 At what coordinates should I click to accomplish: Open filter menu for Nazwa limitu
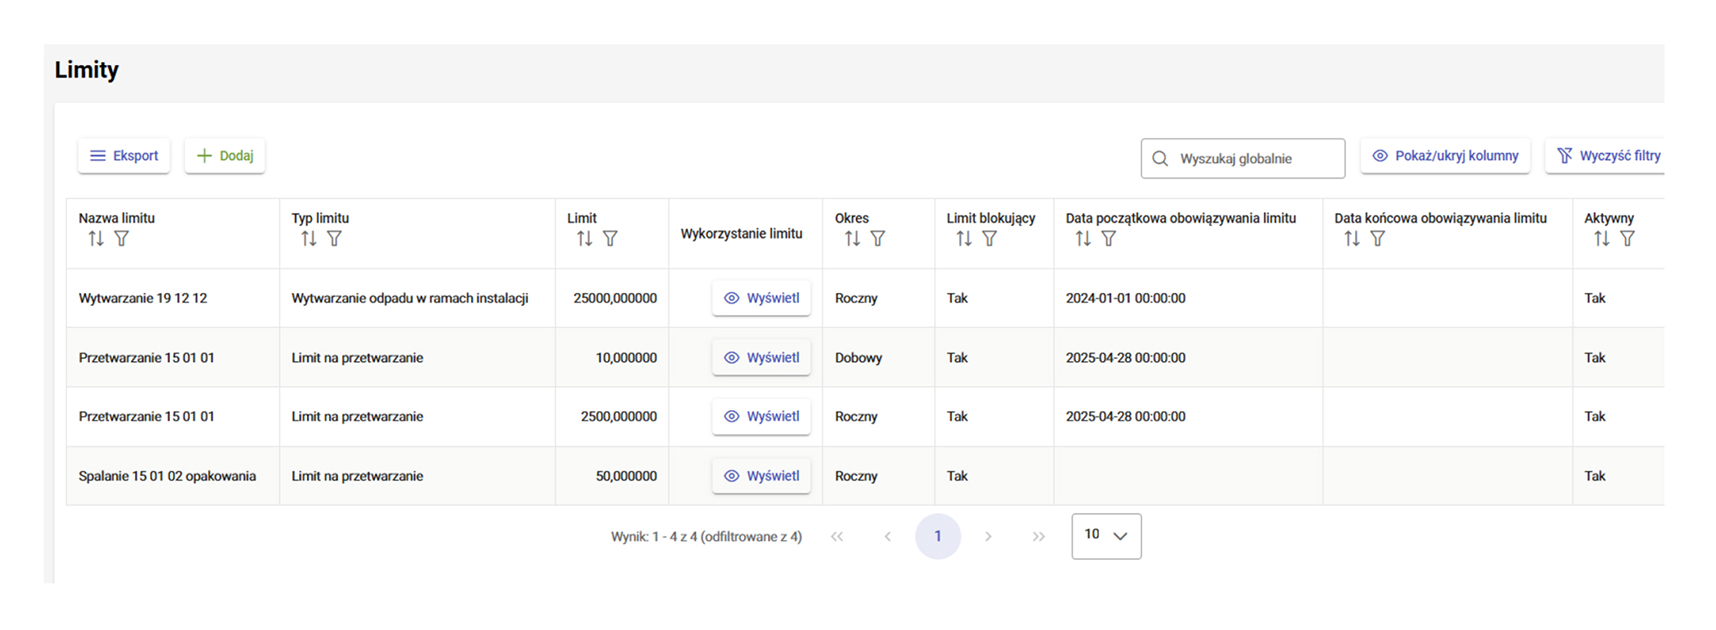click(122, 239)
